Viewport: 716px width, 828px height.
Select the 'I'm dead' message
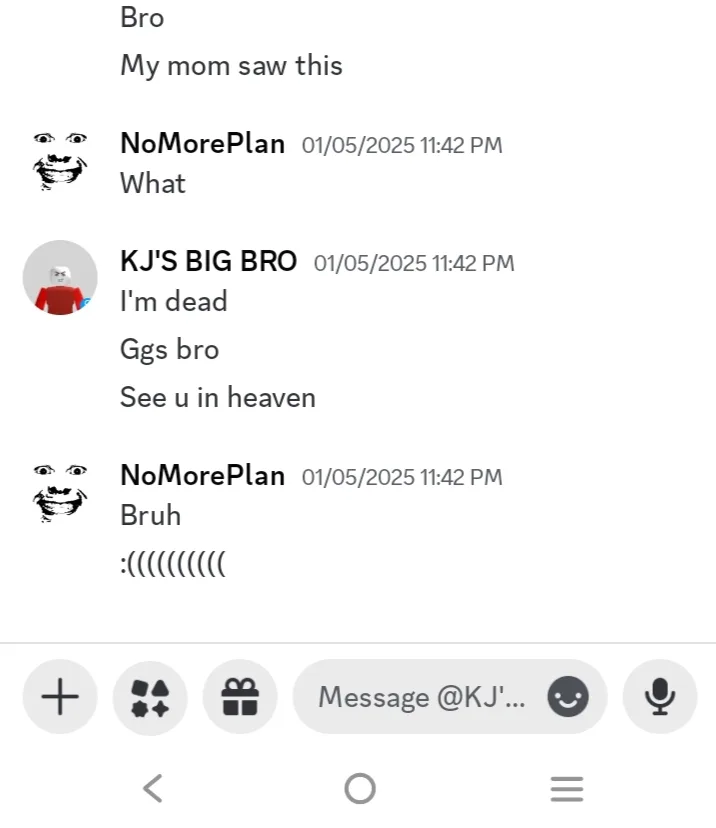coord(174,301)
